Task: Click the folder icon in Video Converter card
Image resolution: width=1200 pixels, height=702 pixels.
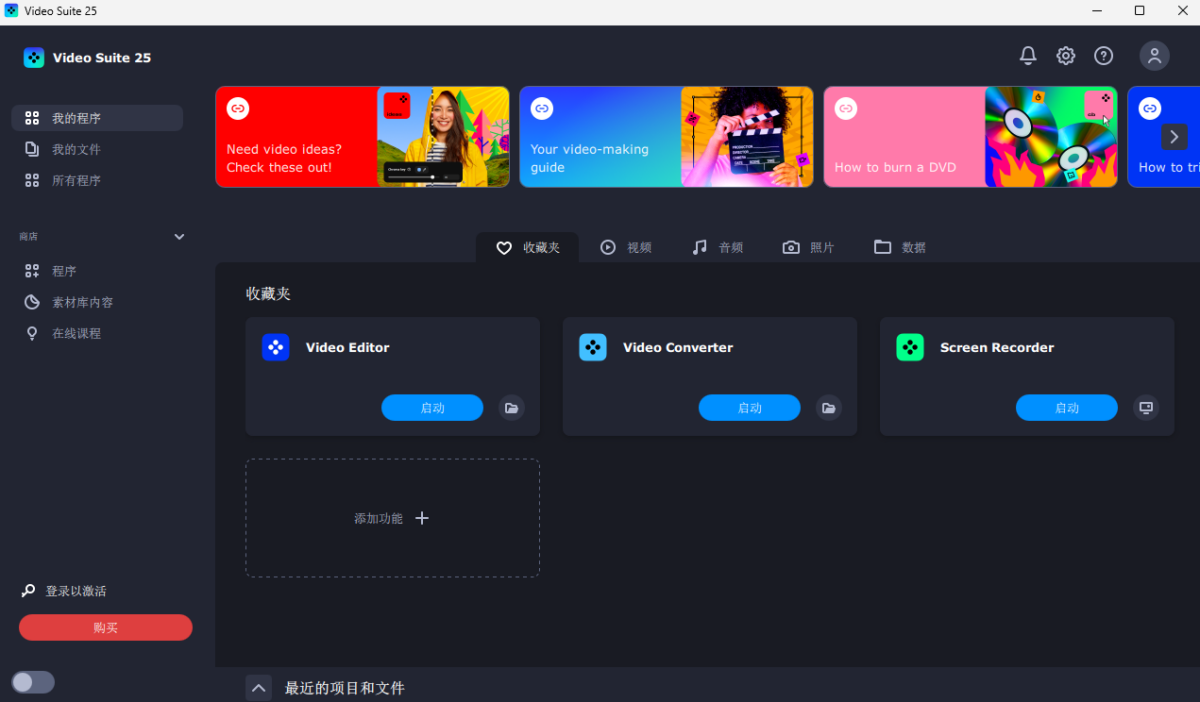Action: (829, 408)
